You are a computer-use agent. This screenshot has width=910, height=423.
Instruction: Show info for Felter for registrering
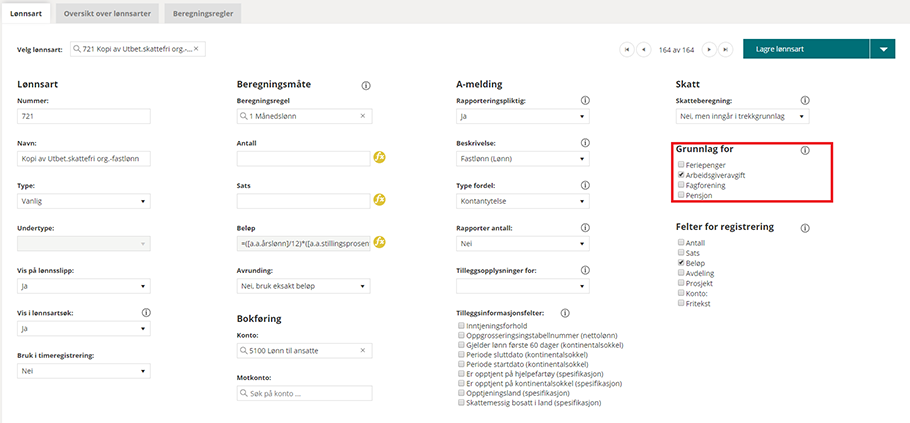[804, 228]
